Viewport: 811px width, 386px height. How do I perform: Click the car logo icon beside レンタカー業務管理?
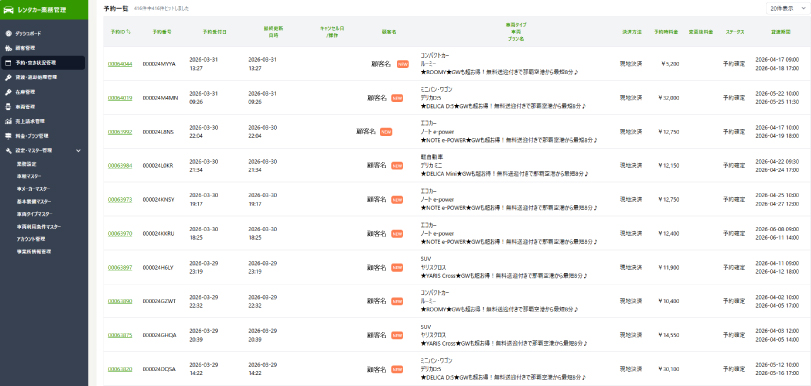[x=9, y=9]
